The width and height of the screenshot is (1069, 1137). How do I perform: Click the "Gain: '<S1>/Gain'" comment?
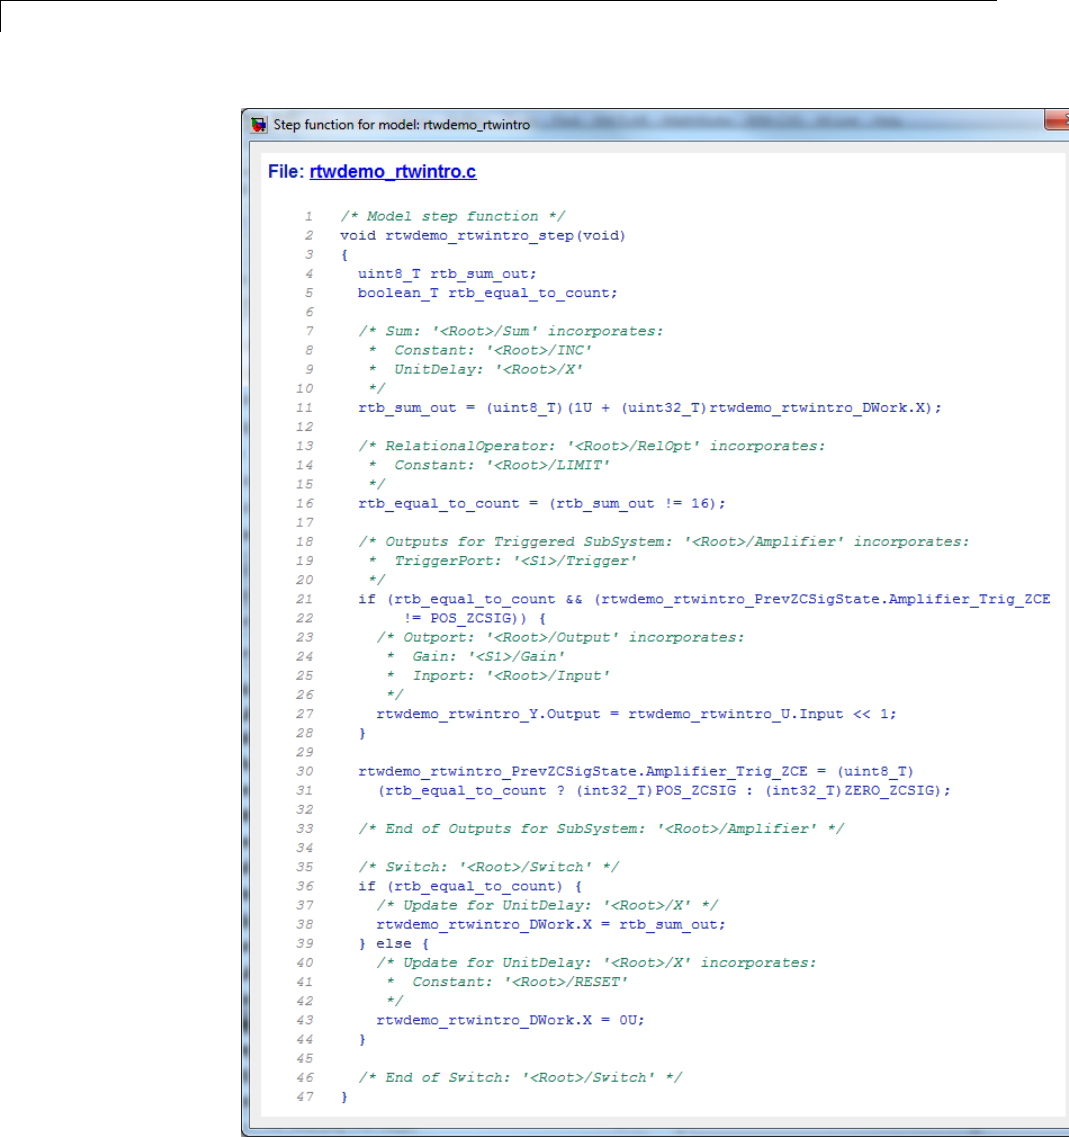point(475,656)
